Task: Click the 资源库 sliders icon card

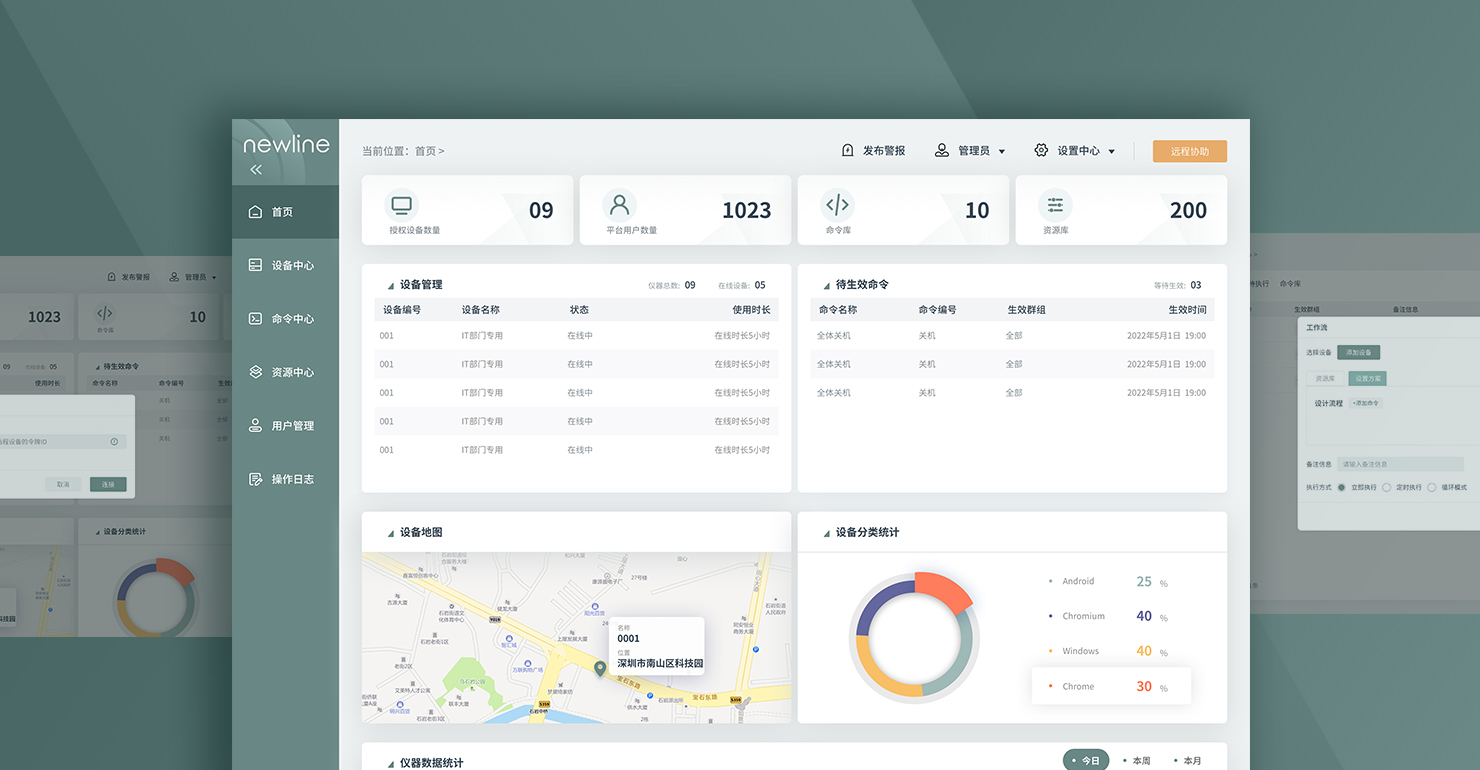Action: [1055, 206]
